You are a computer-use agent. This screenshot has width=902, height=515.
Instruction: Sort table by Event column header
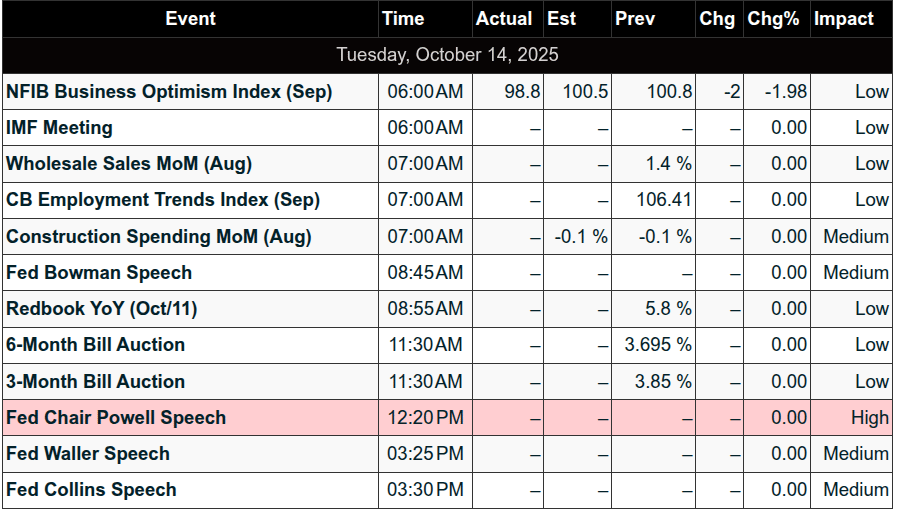[x=190, y=19]
